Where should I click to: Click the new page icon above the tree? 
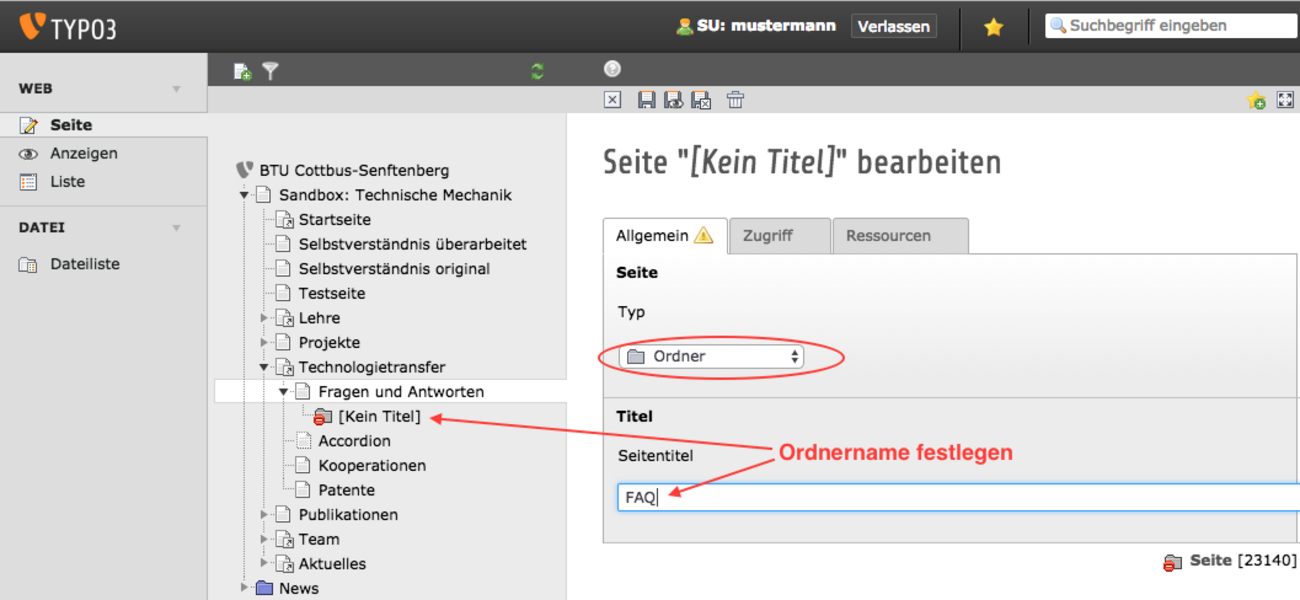click(242, 71)
